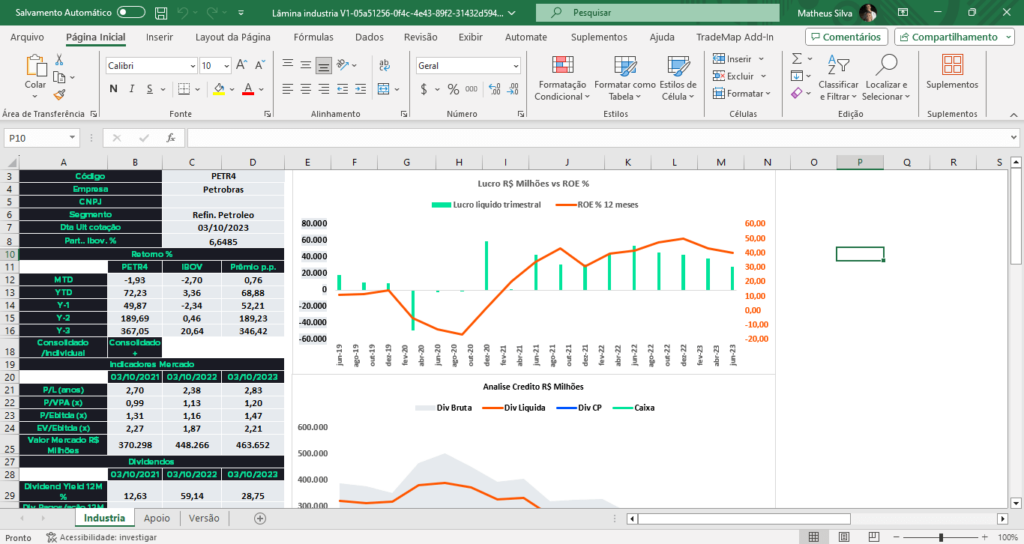This screenshot has height=544, width=1024.
Task: Expand Formatar como Tabela menu
Action: pyautogui.click(x=625, y=78)
